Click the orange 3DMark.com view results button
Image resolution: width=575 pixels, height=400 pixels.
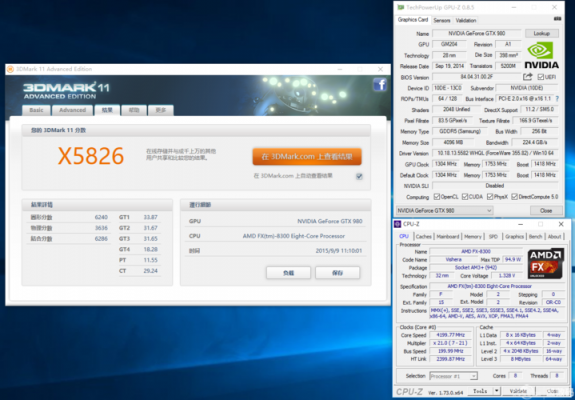click(x=307, y=157)
